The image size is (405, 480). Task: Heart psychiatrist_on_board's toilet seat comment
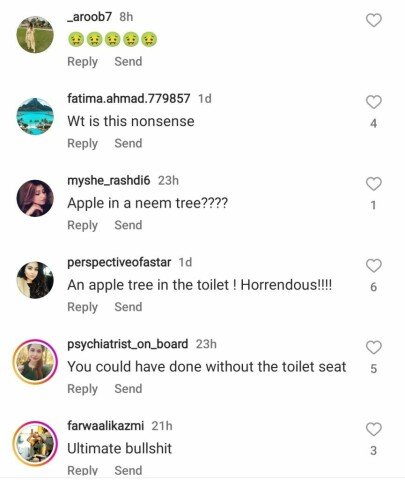[374, 347]
